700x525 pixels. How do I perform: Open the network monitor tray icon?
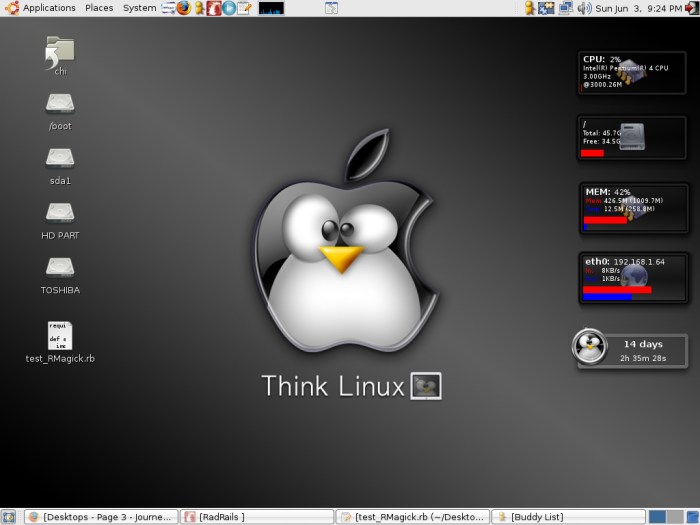pos(566,8)
